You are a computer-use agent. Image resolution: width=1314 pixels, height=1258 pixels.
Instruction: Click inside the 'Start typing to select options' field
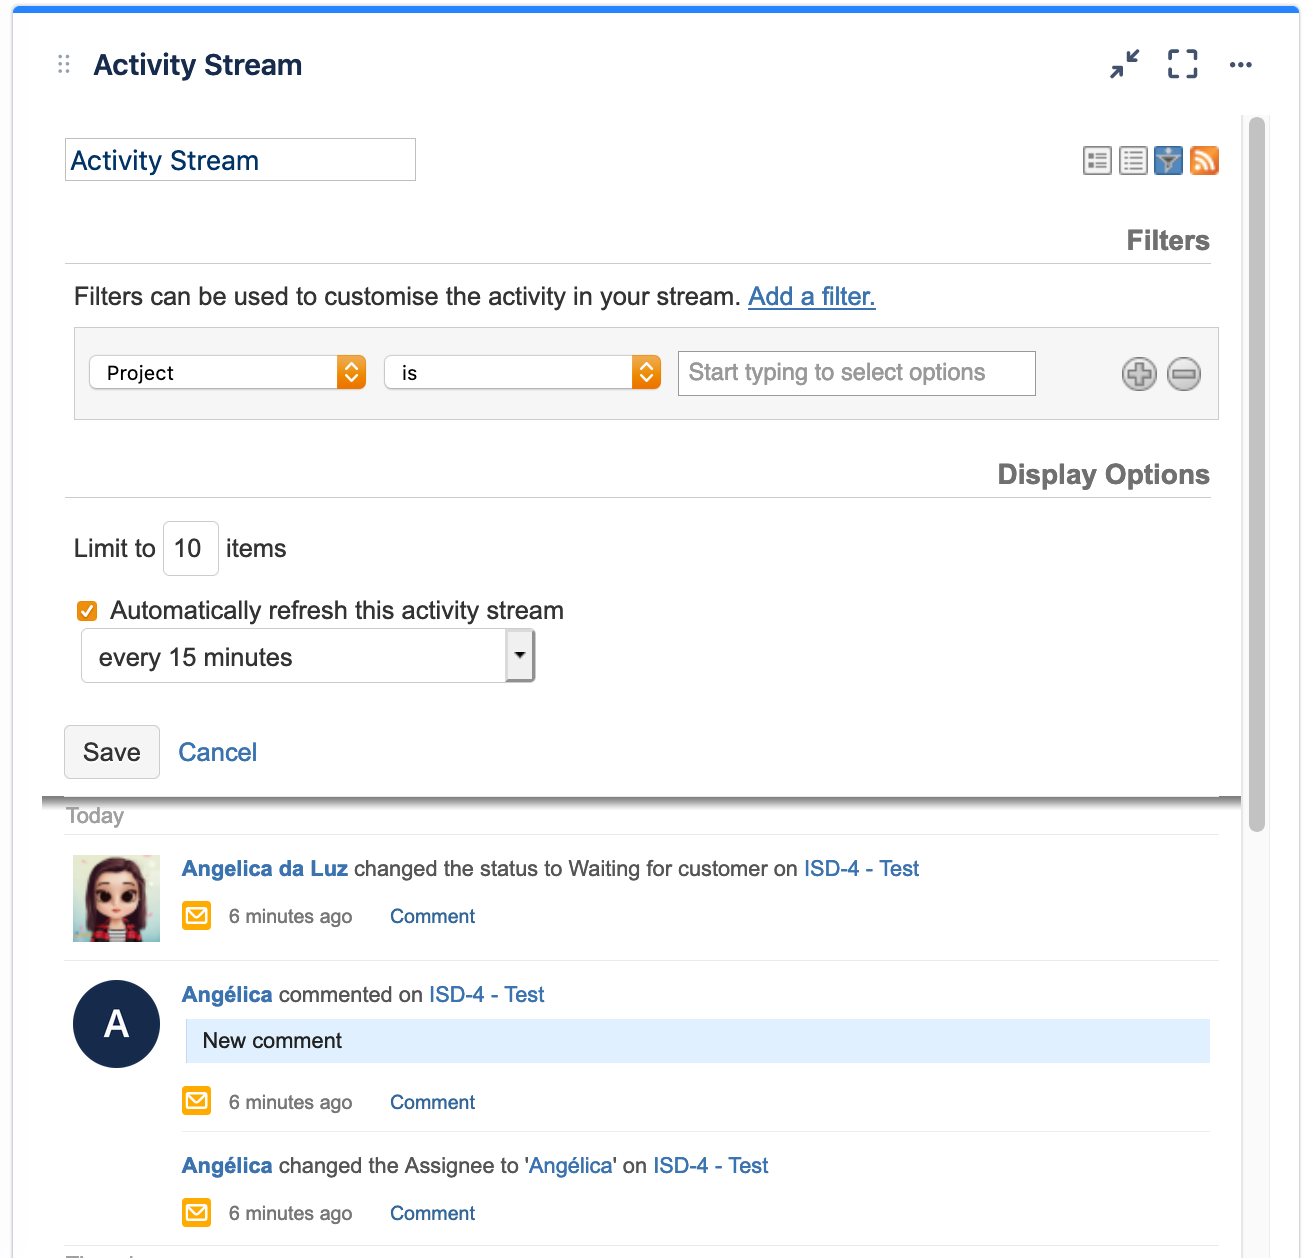(x=856, y=373)
